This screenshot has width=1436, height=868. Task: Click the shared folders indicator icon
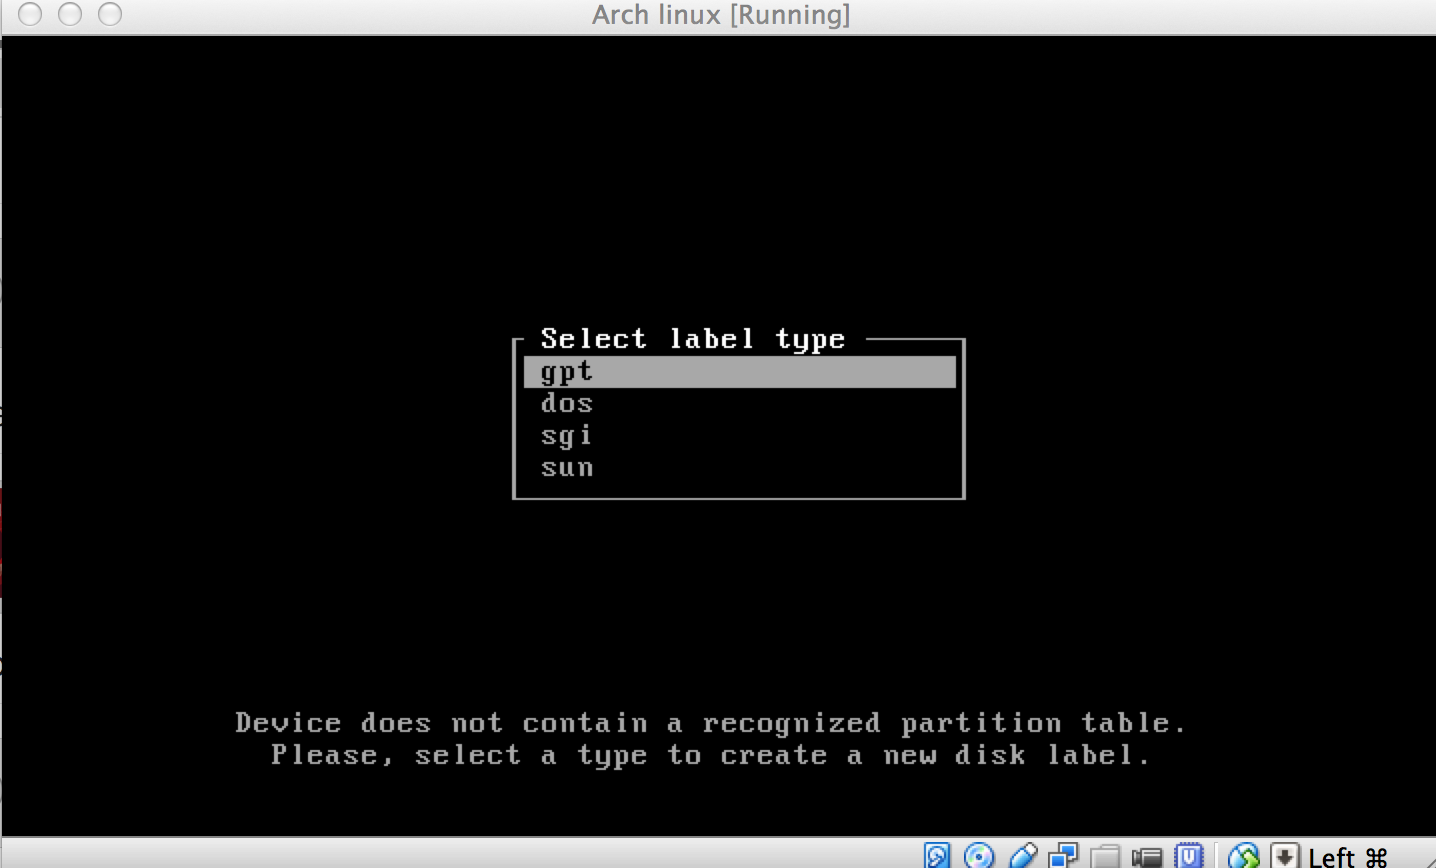[x=1105, y=857]
